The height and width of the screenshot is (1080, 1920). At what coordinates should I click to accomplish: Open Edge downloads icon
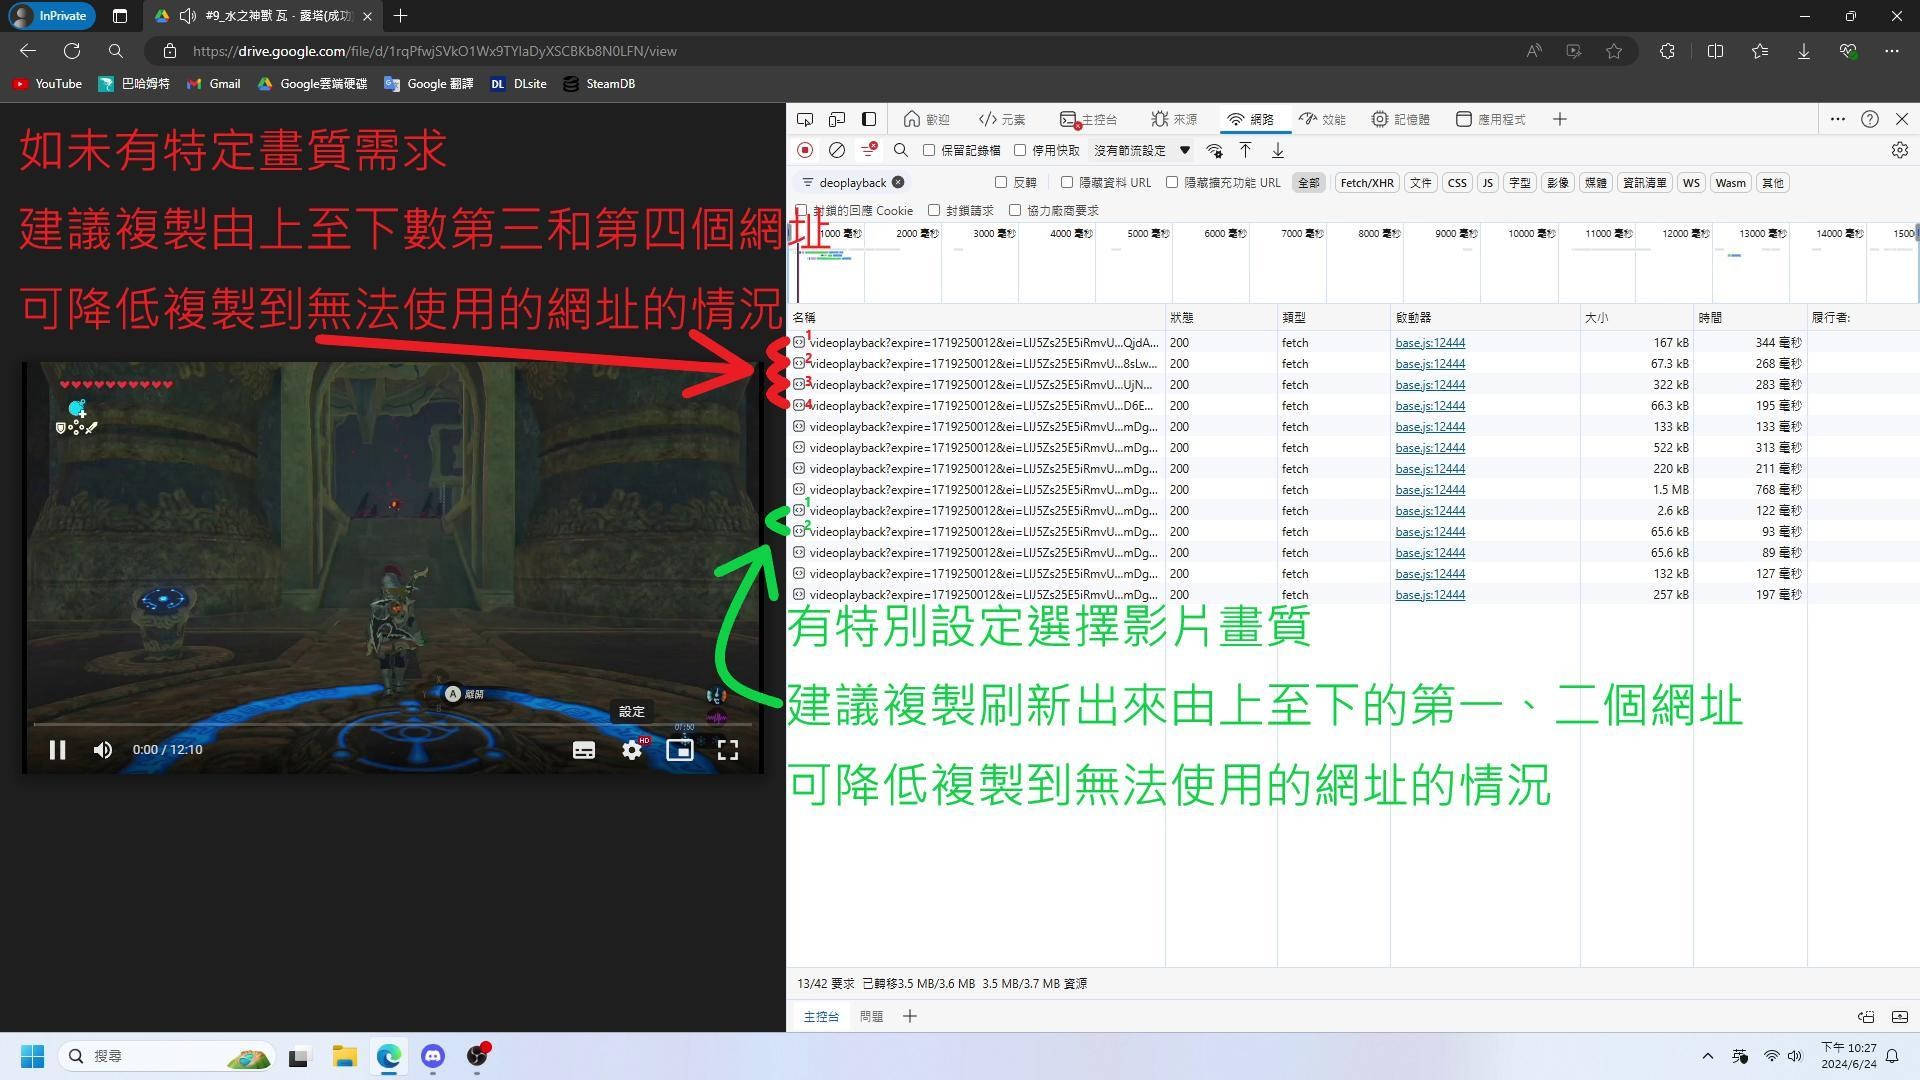tap(1804, 51)
